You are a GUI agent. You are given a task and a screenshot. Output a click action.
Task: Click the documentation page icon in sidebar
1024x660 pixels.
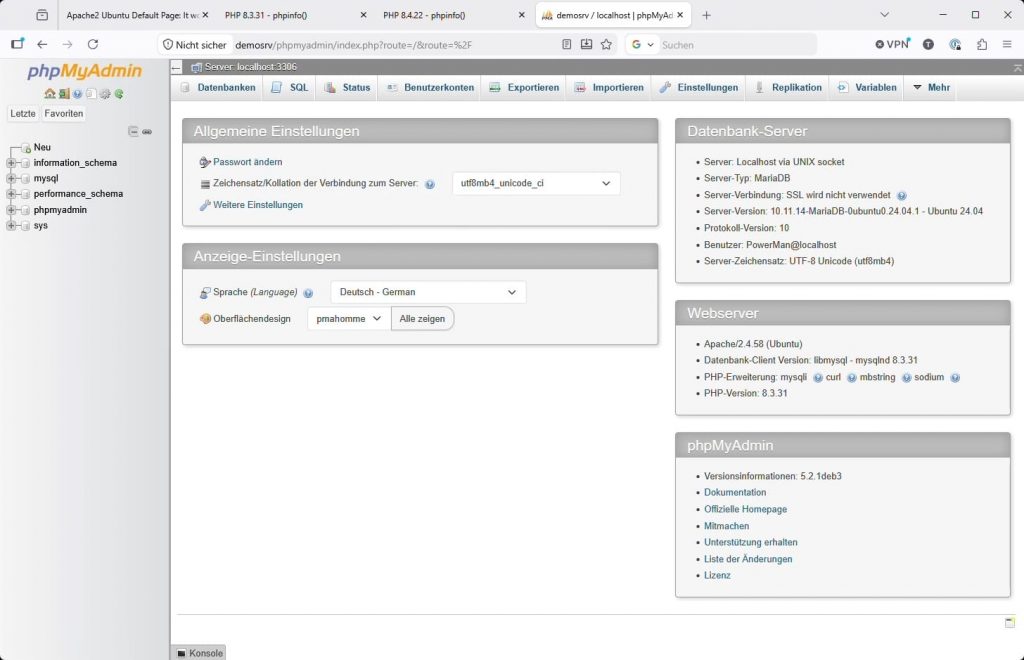(x=91, y=94)
